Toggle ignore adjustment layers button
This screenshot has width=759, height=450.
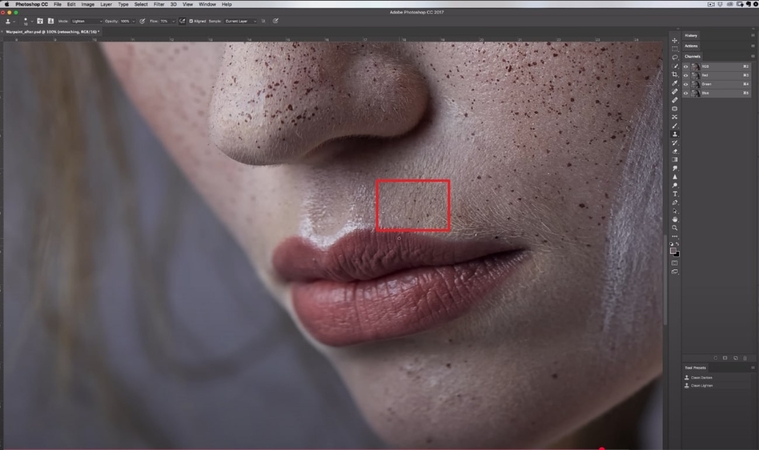point(263,21)
